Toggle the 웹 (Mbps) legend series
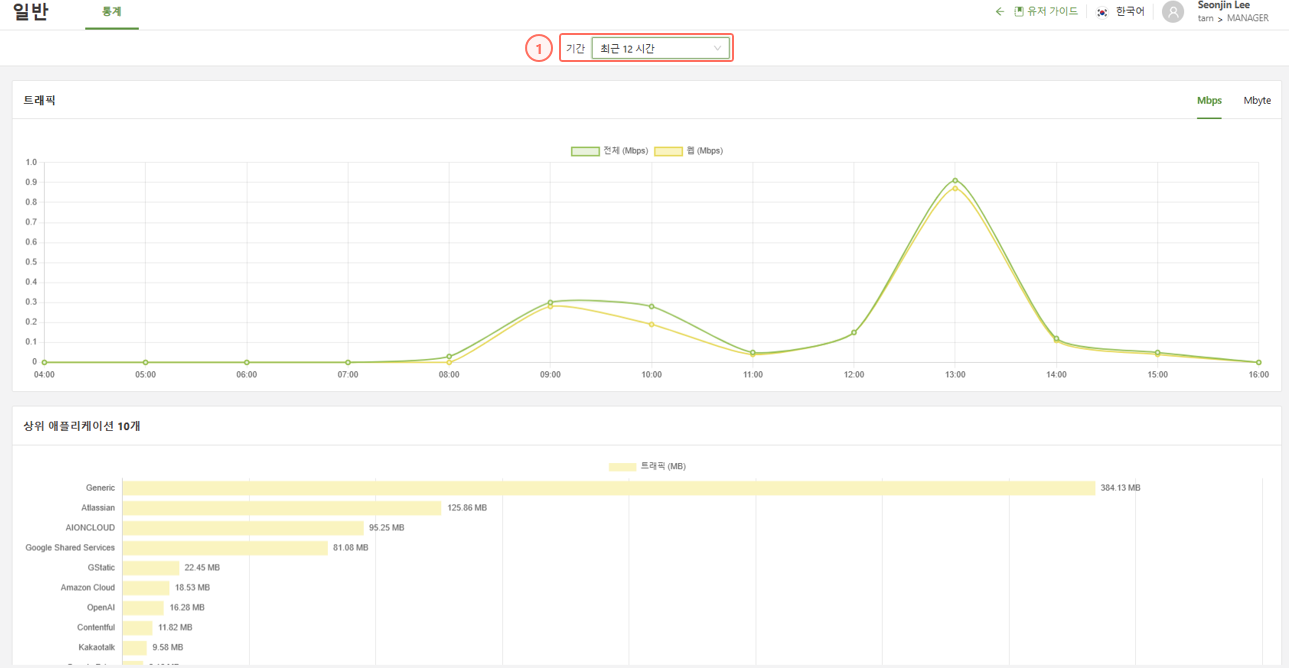This screenshot has height=668, width=1289. 688,151
